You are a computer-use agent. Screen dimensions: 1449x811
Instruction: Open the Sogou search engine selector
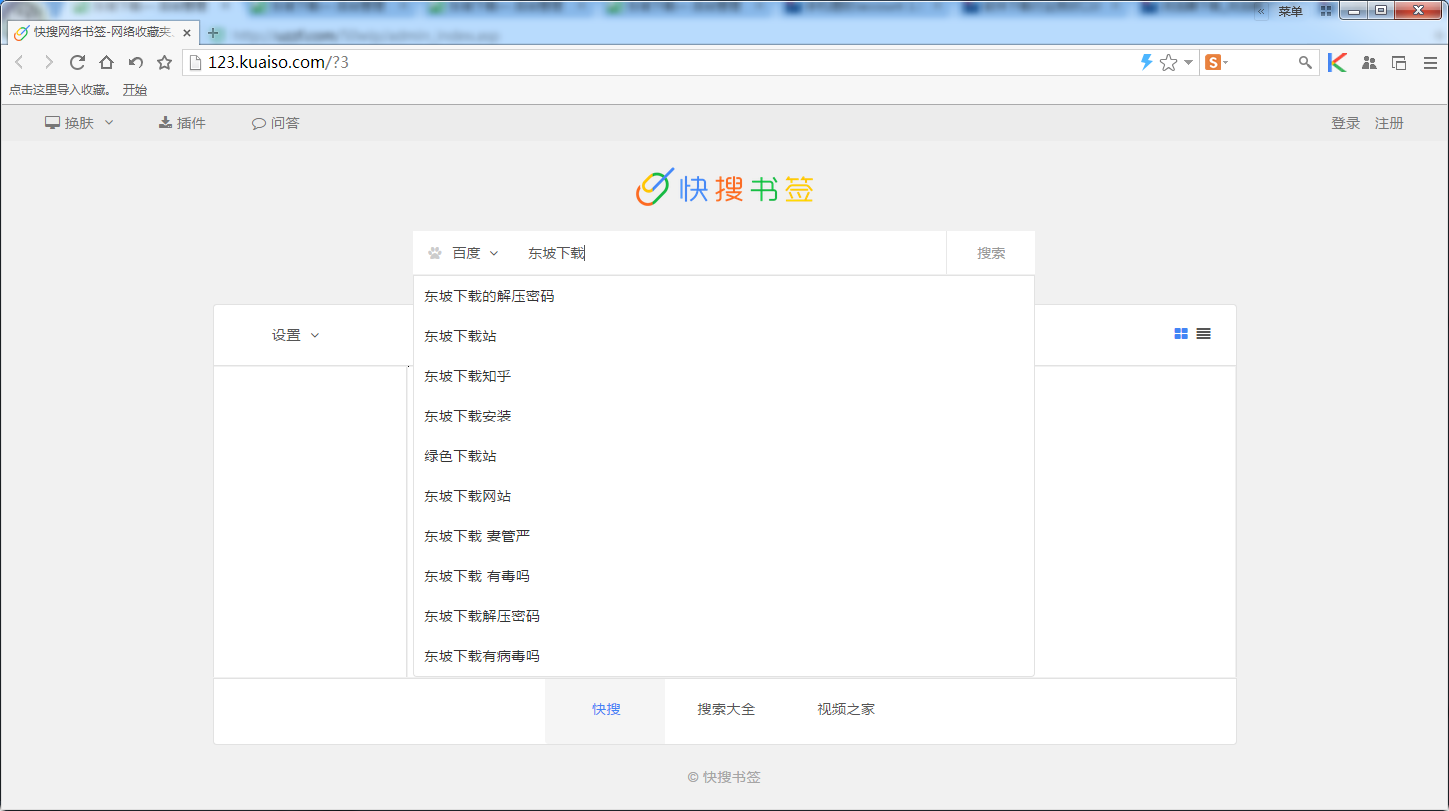[1216, 62]
